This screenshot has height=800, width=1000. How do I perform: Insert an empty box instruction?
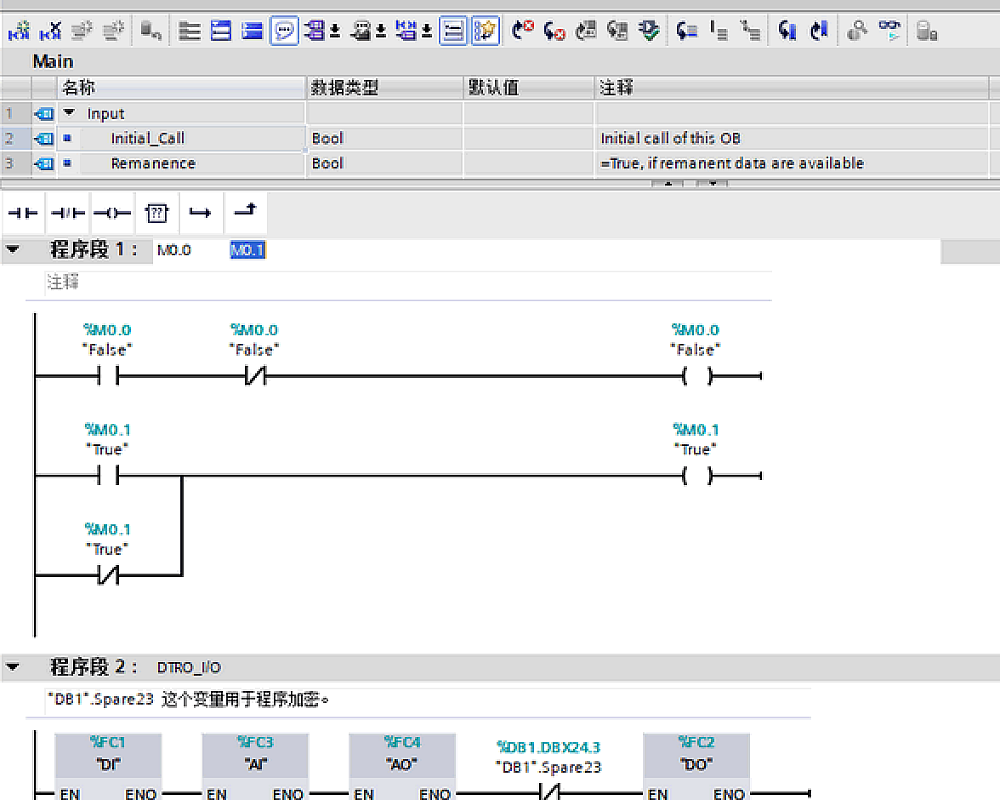[x=156, y=213]
